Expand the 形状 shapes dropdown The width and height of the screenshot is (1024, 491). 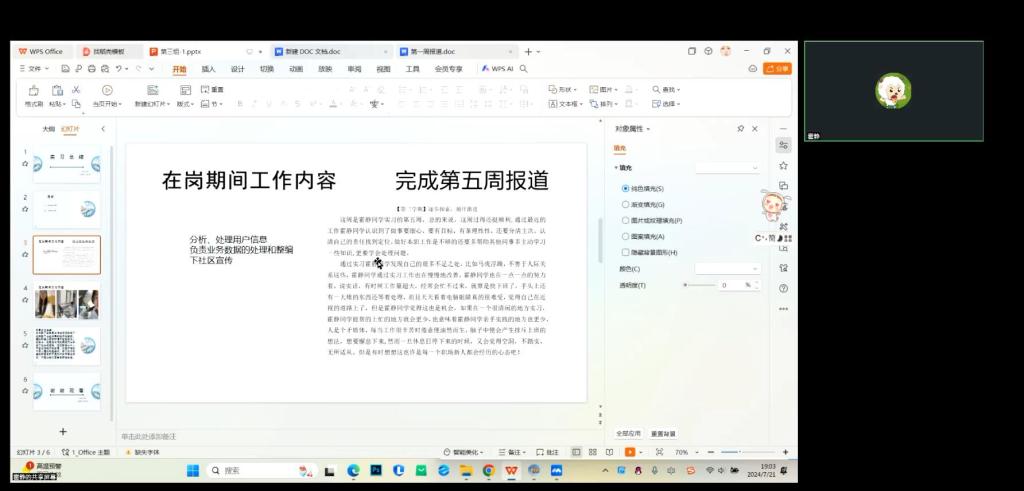tap(567, 89)
